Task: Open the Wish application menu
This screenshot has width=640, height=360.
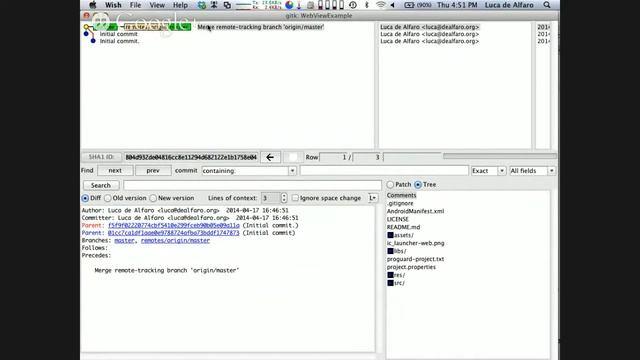Action: pyautogui.click(x=113, y=5)
